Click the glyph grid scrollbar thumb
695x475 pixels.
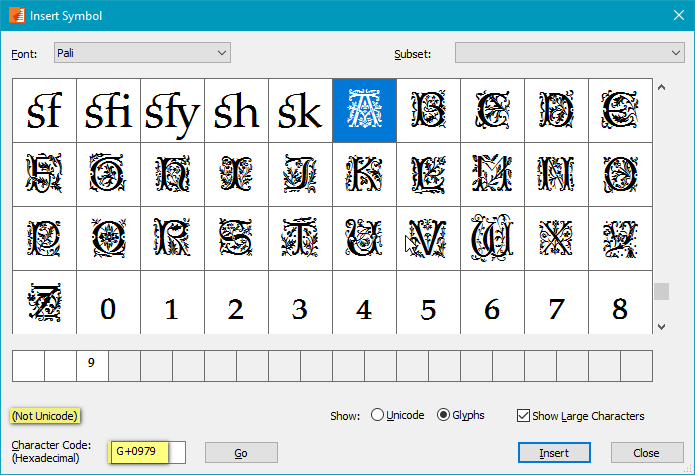pos(661,292)
